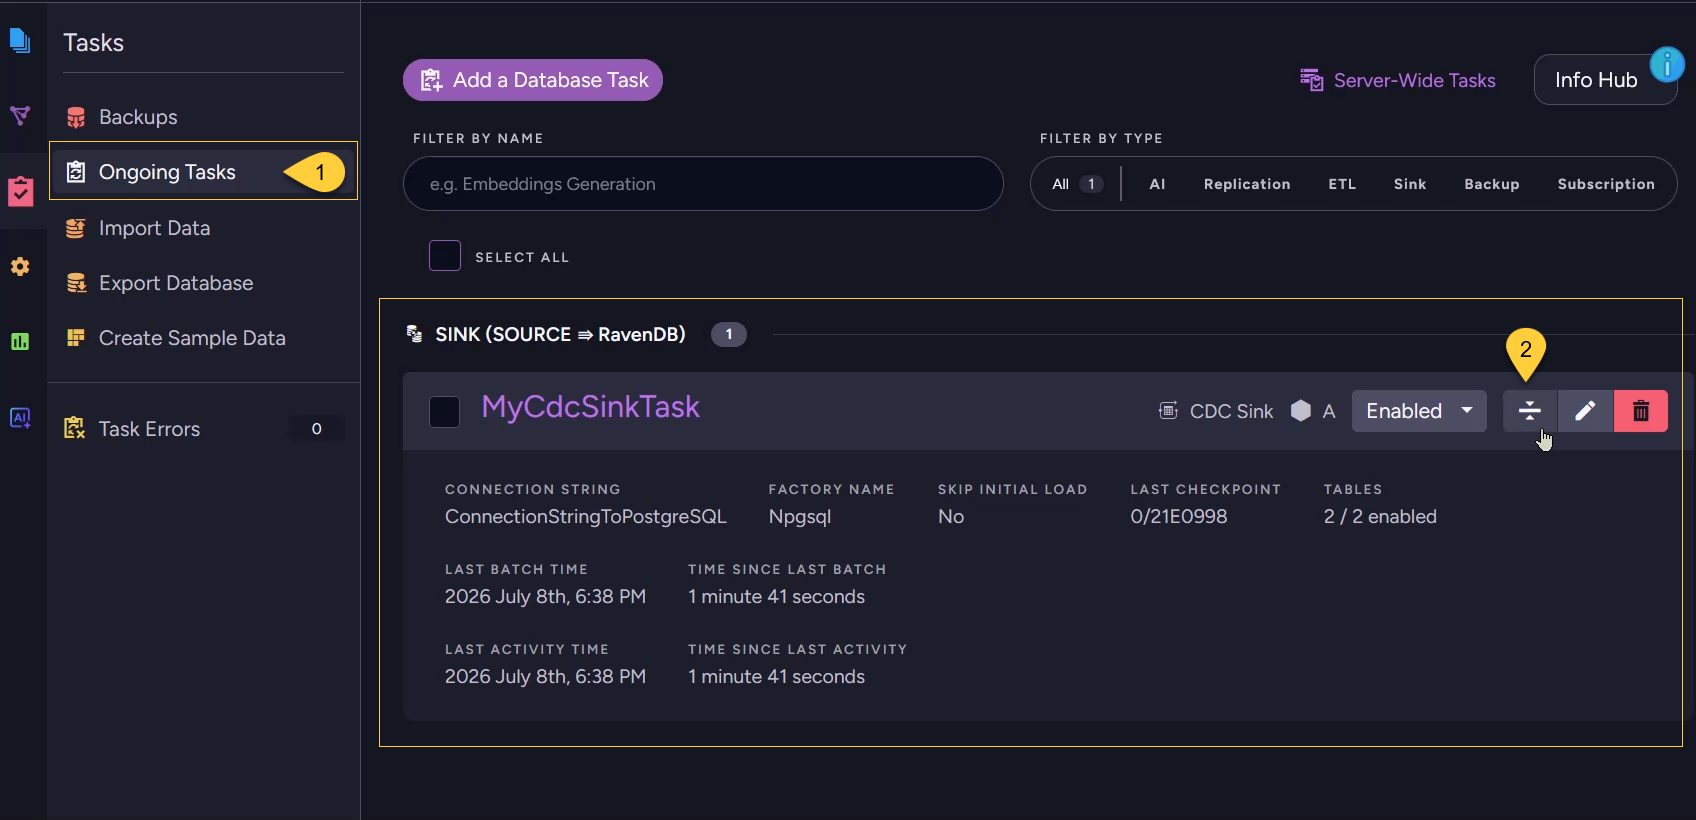Open Stats chart icon in sidebar
Screen dimensions: 1696x820
[20, 342]
